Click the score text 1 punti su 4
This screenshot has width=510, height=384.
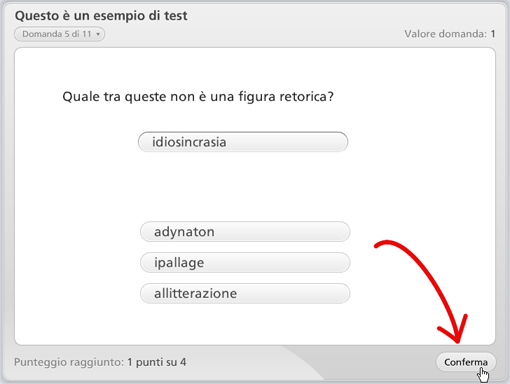pyautogui.click(x=157, y=362)
